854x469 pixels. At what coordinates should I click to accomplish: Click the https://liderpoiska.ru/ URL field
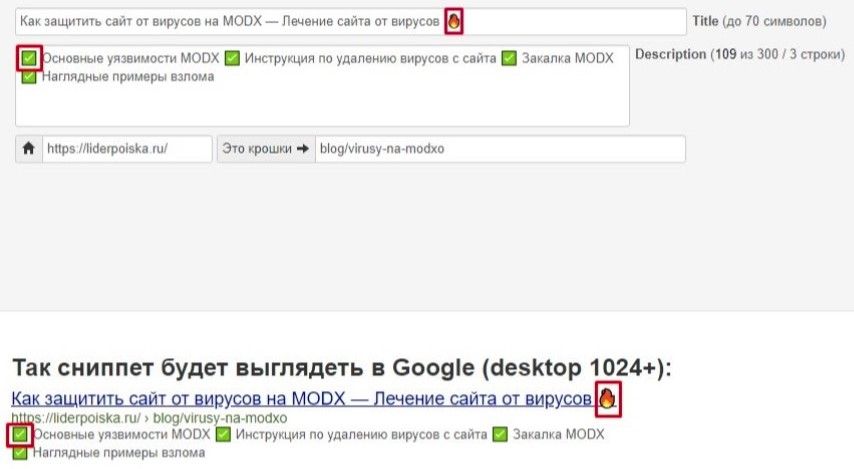(127, 149)
